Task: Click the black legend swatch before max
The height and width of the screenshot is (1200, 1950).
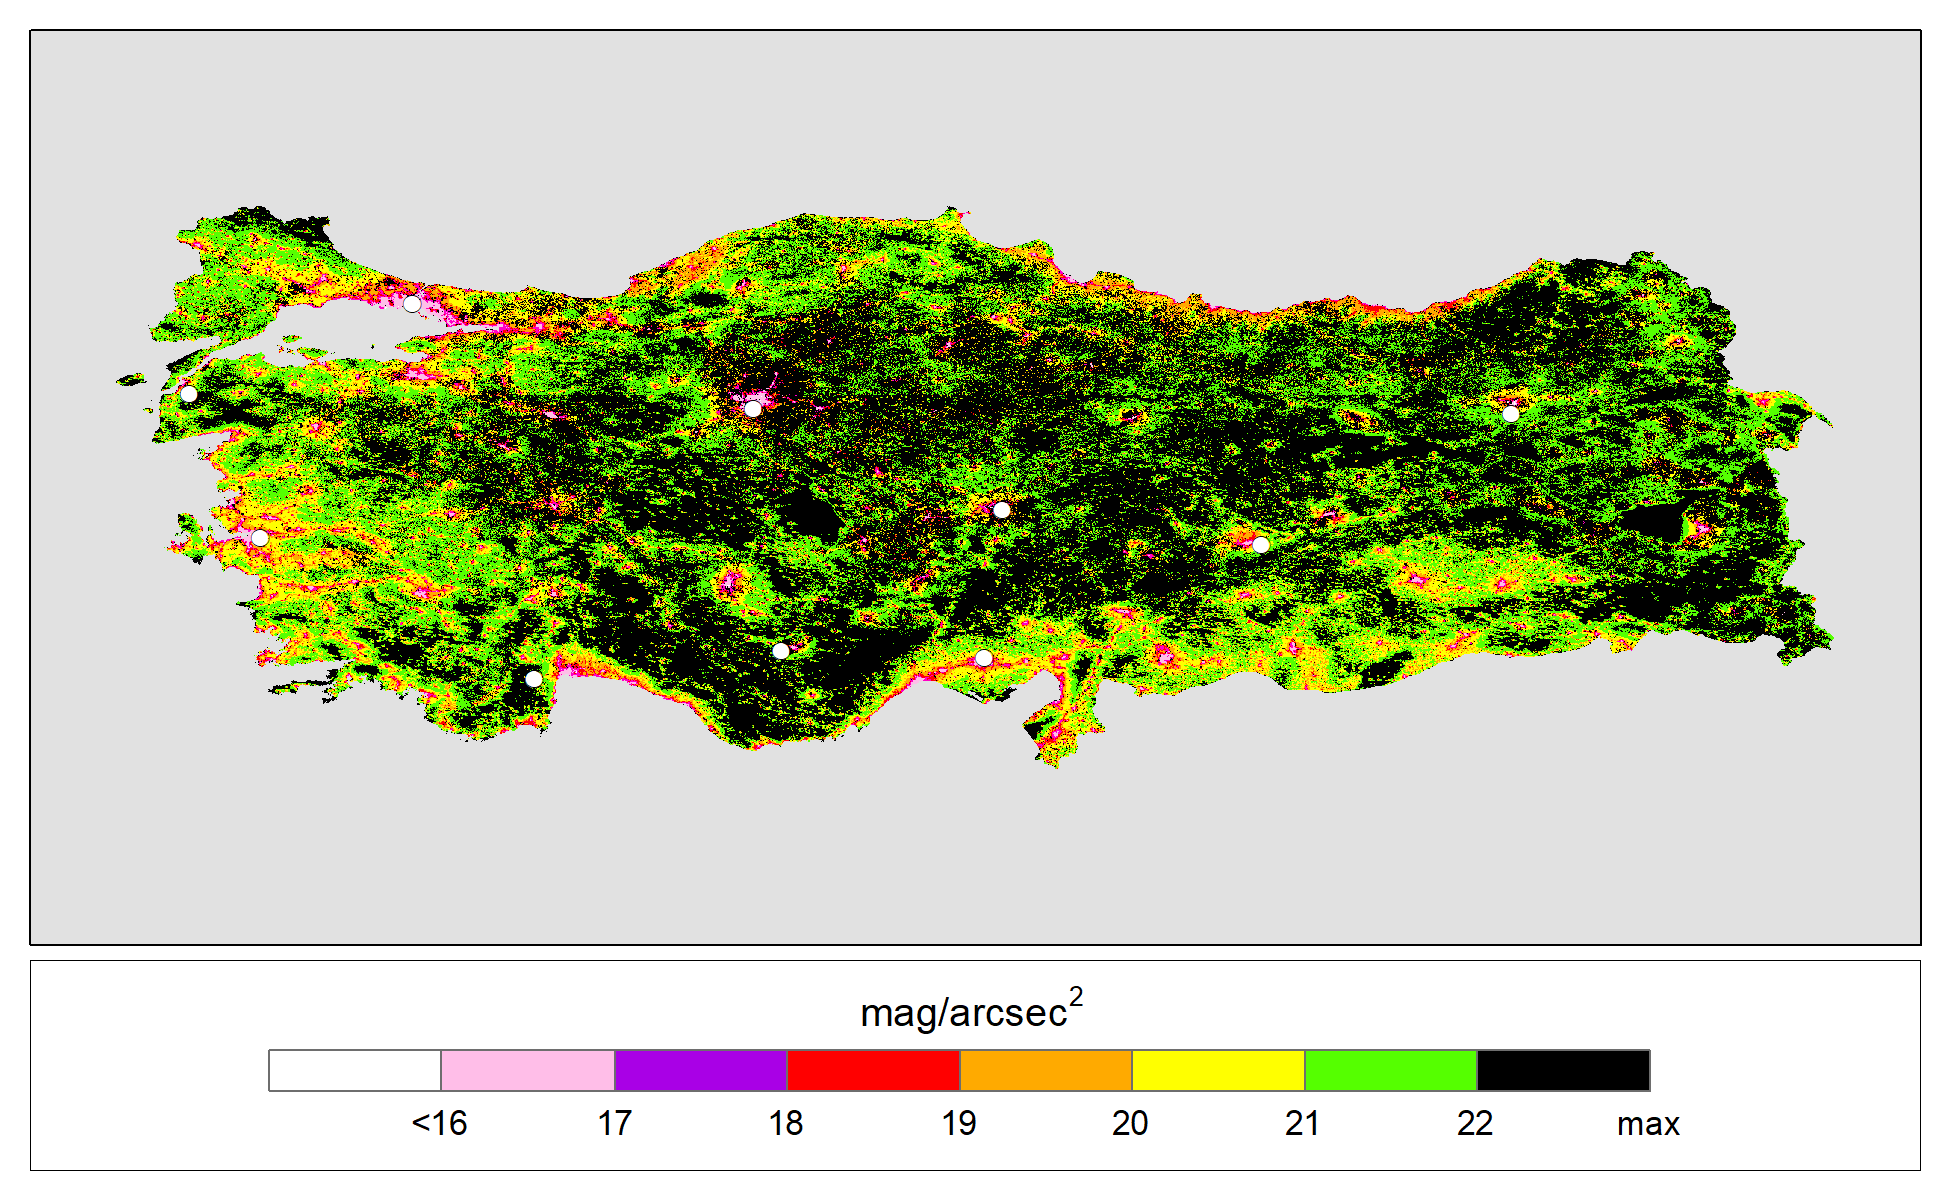Action: pyautogui.click(x=1563, y=1070)
